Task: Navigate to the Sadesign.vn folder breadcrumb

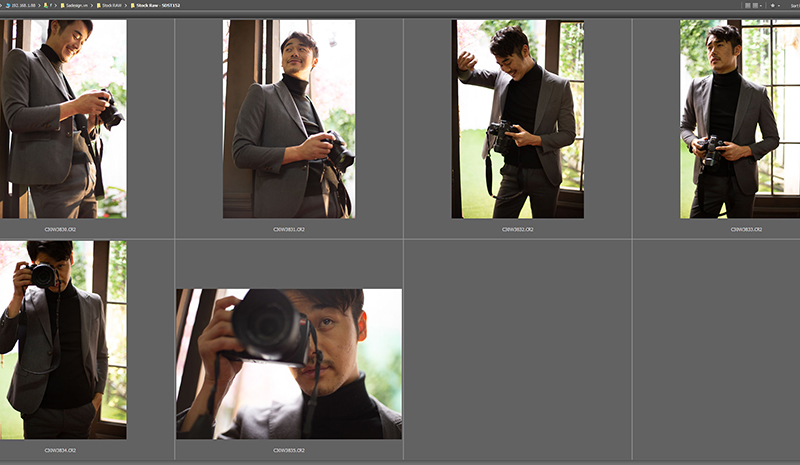Action: click(x=74, y=5)
